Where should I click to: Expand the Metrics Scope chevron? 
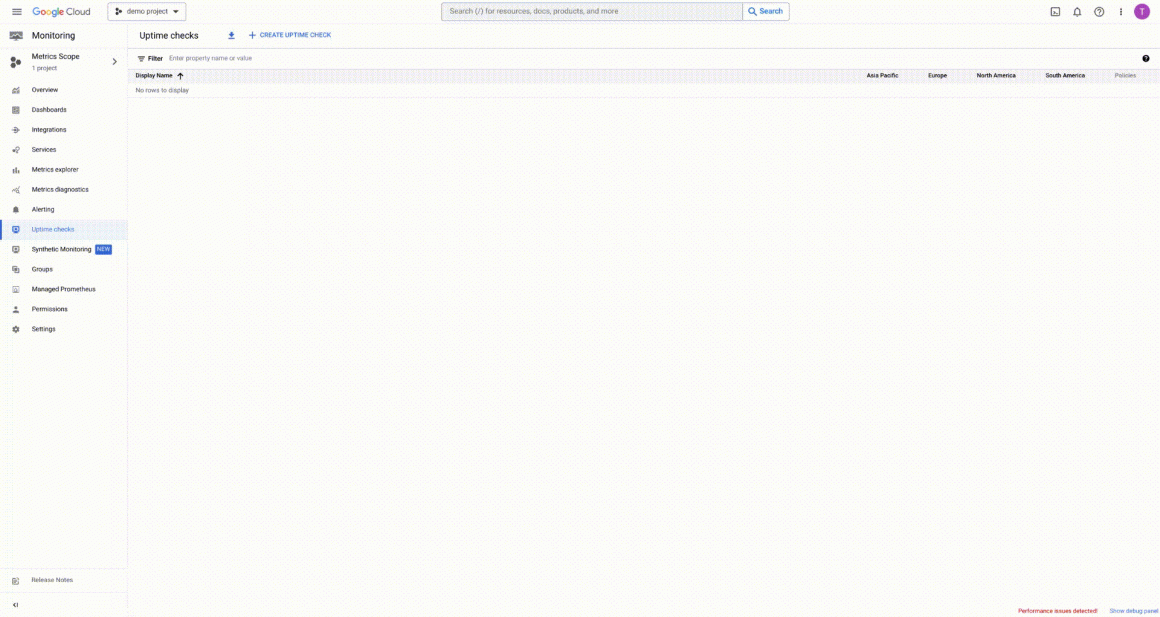tap(113, 60)
